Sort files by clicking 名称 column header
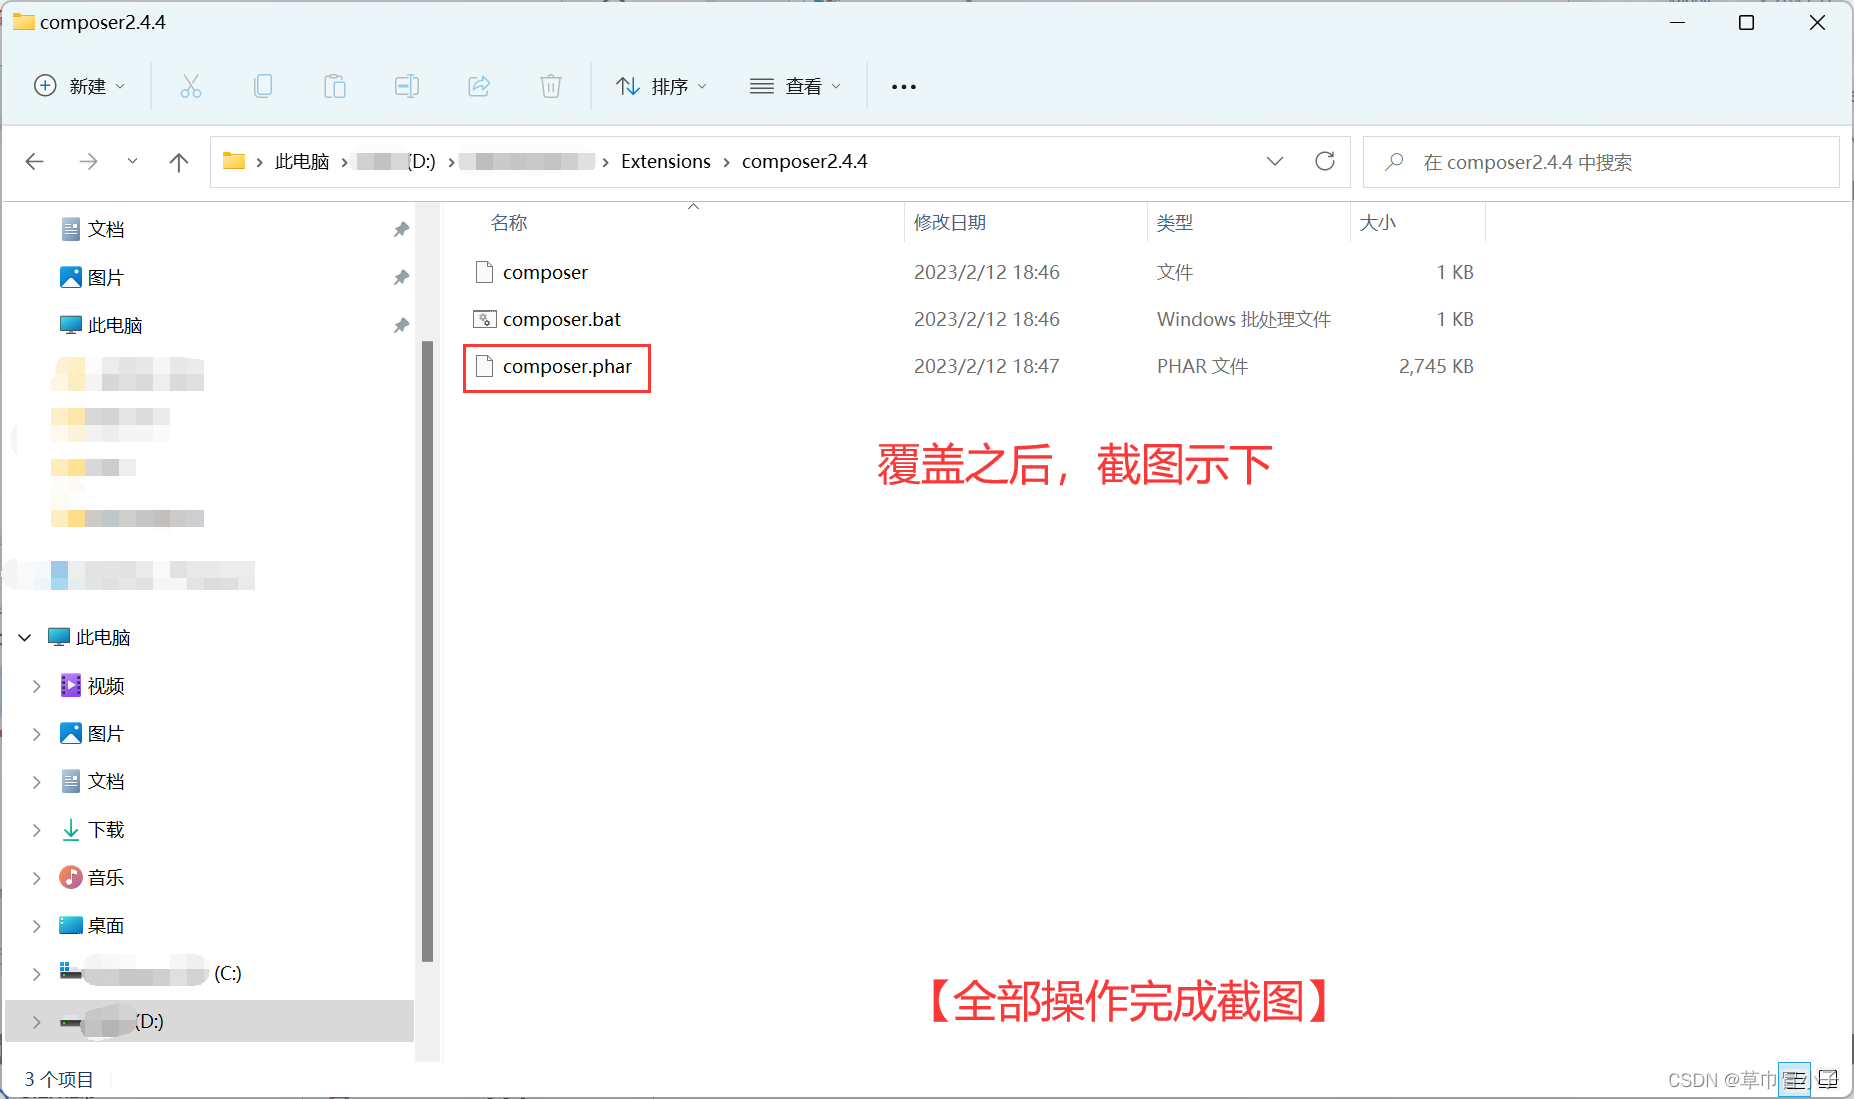 pos(509,222)
